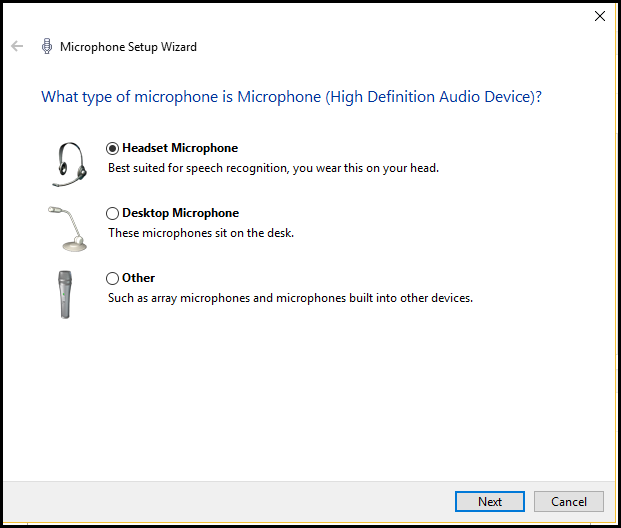Pick the Other radio circle
This screenshot has height=528, width=621.
[112, 278]
